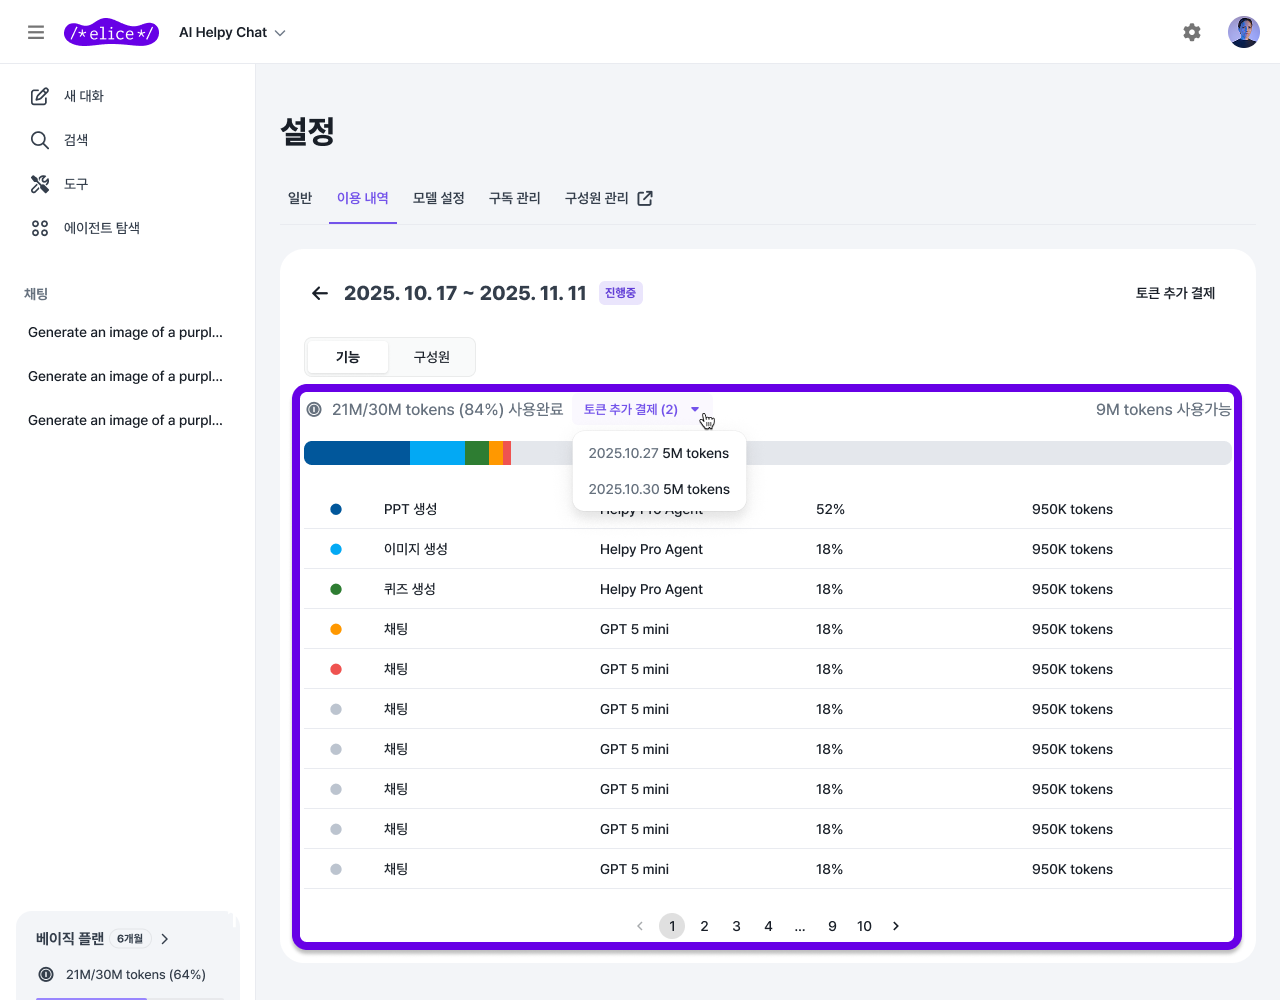This screenshot has width=1280, height=1000.
Task: Expand the AI Helpy Chat dropdown
Action: [232, 33]
